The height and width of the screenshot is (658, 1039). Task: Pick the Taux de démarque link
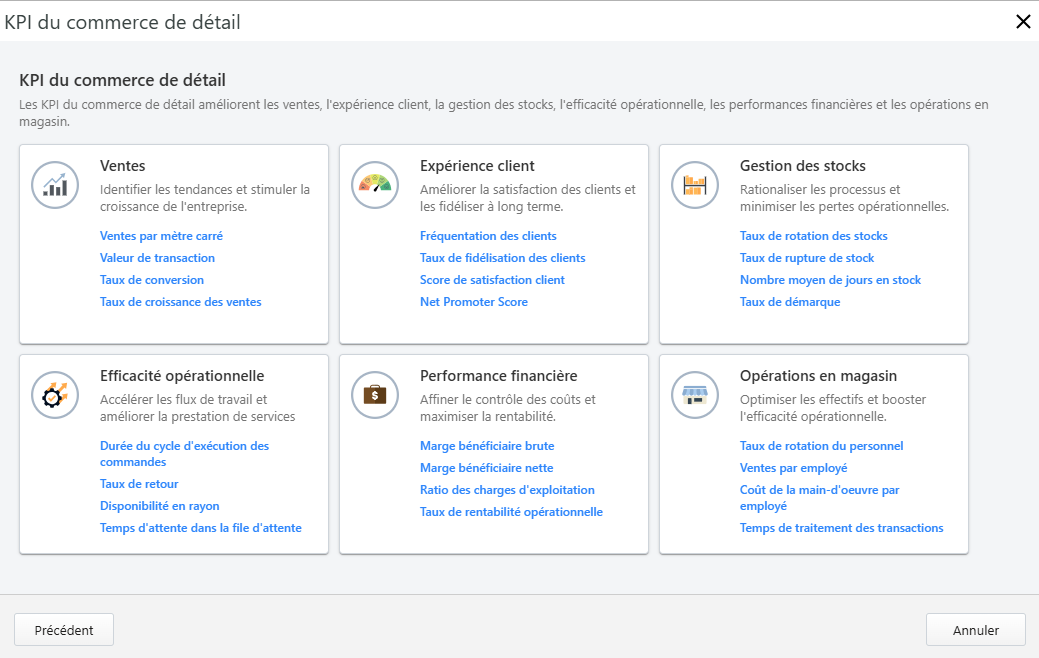point(789,302)
